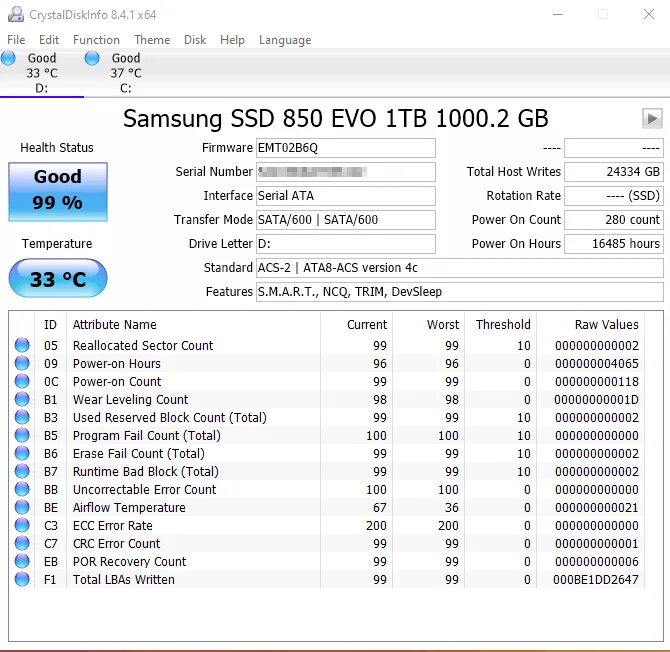The height and width of the screenshot is (652, 670).
Task: Click Rotation Rate value ---- (SSD)
Action: coord(614,196)
